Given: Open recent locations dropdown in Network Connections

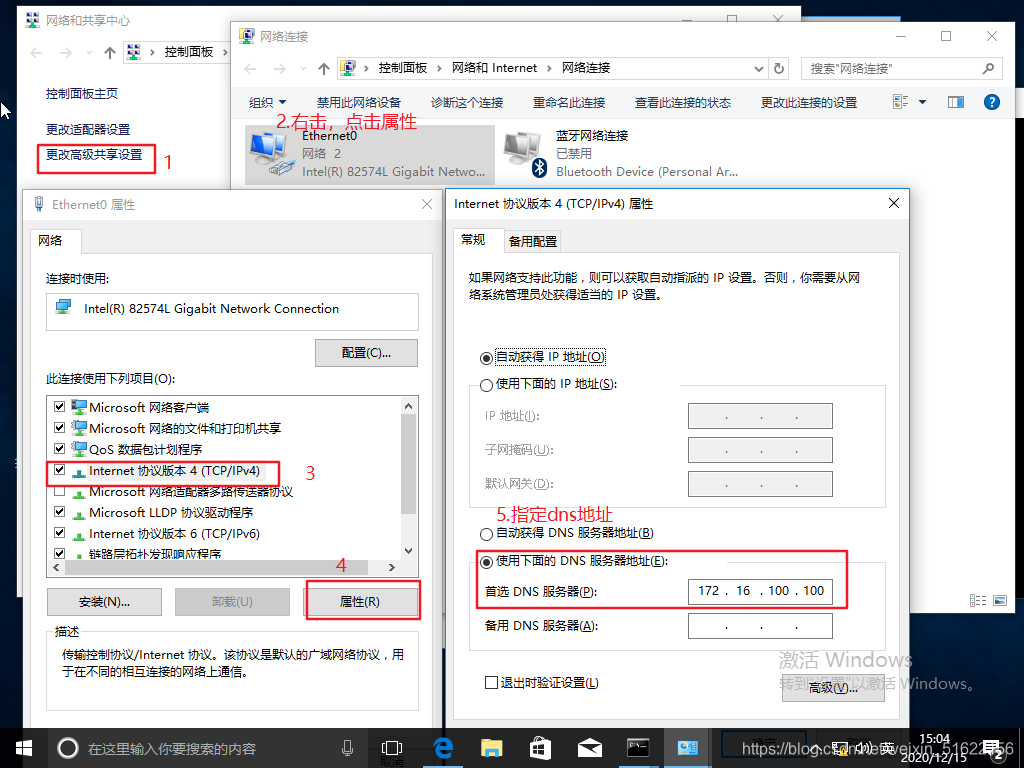Looking at the screenshot, I should 303,69.
